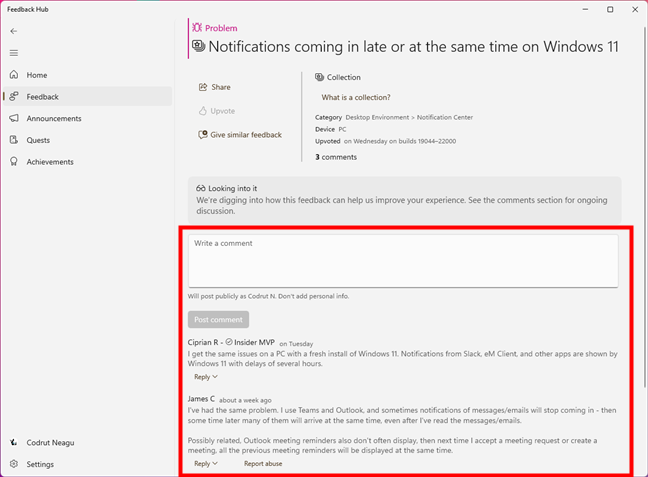The image size is (648, 477).
Task: Report abuse on James C's comment
Action: coord(263,463)
